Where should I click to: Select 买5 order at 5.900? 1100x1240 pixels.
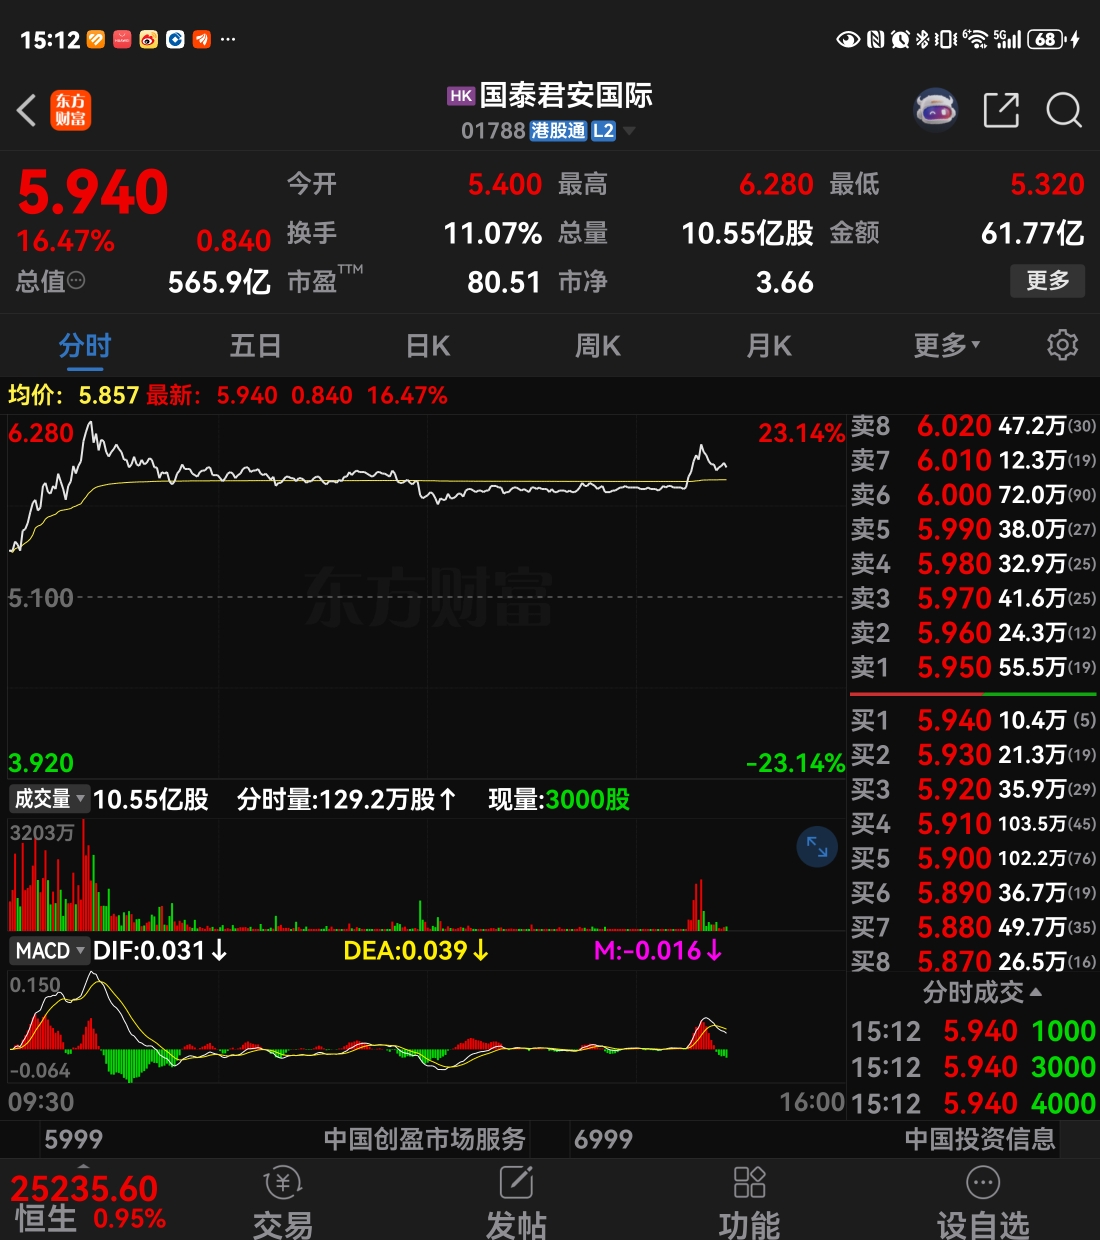click(973, 858)
